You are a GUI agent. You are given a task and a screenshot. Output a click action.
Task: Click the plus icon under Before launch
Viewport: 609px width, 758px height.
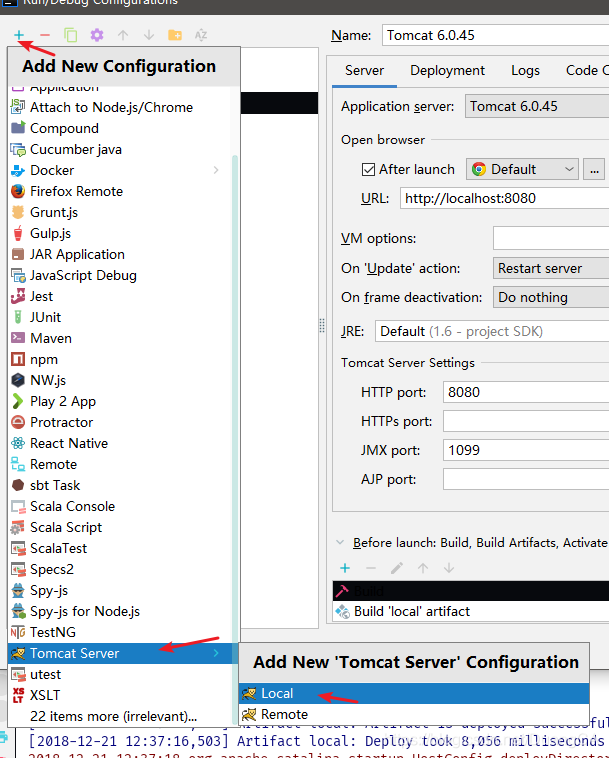[345, 568]
